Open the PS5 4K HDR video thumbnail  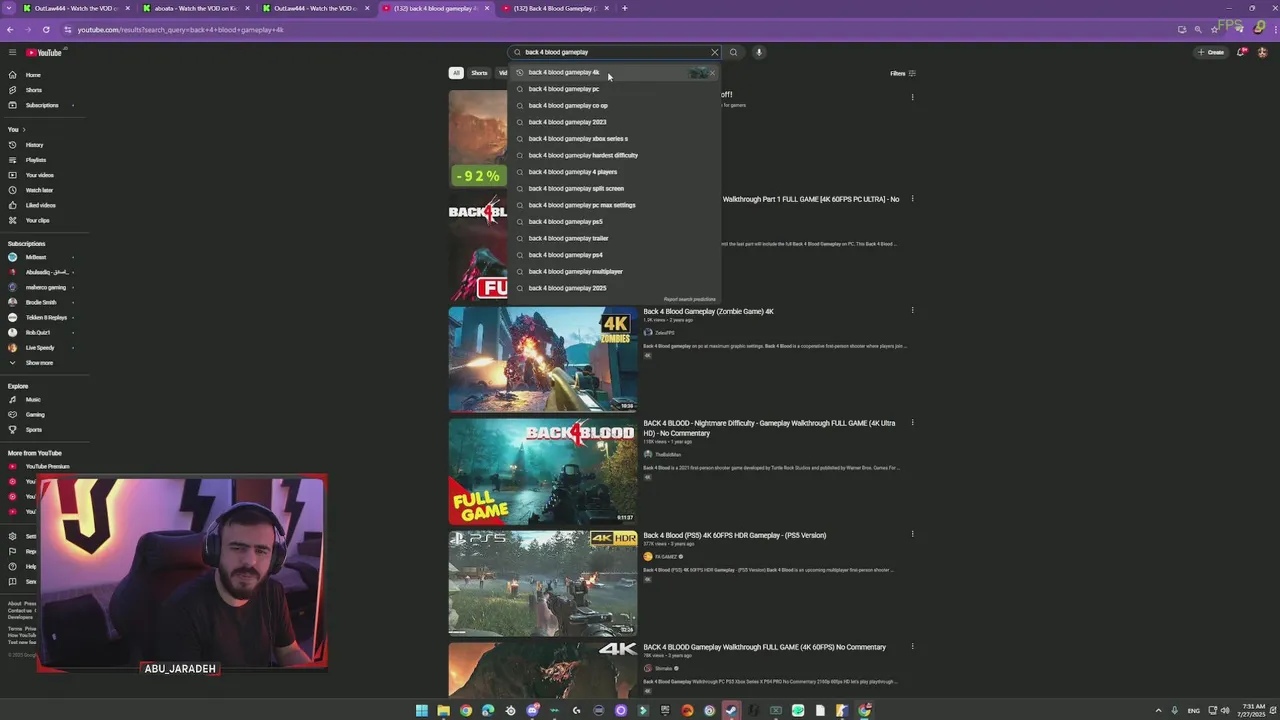coord(543,582)
